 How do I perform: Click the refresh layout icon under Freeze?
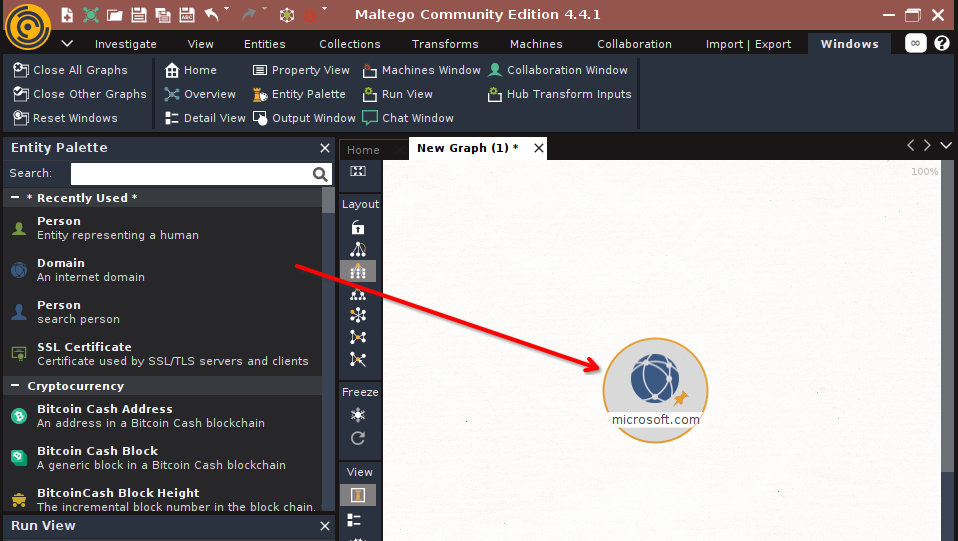tap(358, 438)
